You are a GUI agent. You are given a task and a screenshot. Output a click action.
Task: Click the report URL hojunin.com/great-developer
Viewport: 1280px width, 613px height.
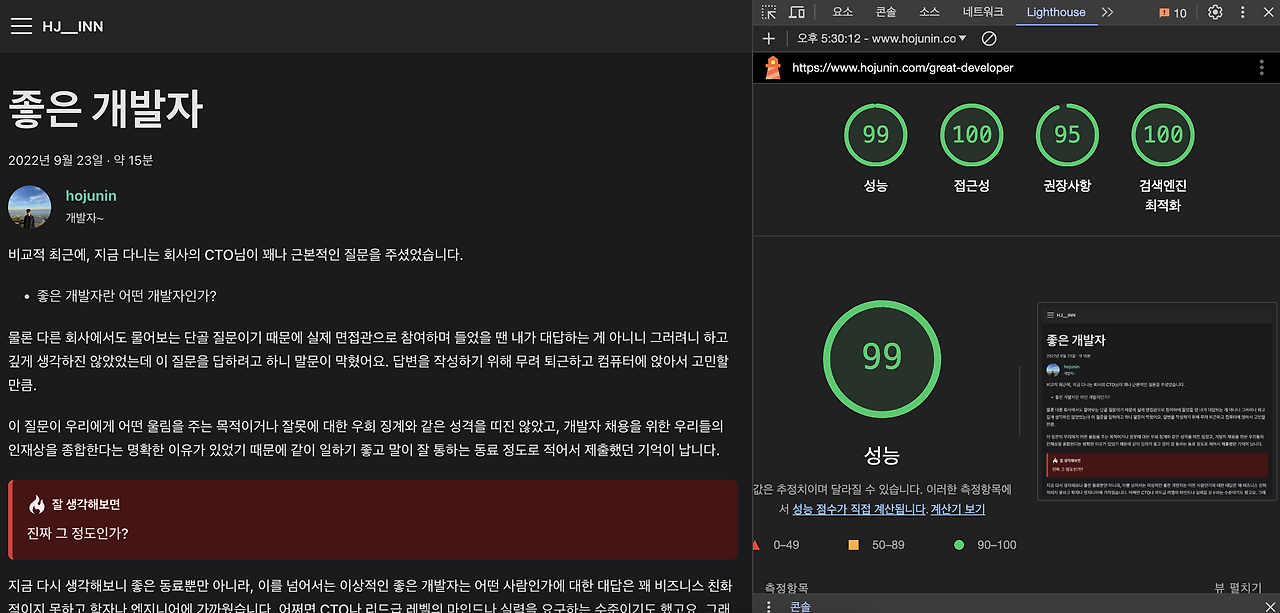pos(903,68)
